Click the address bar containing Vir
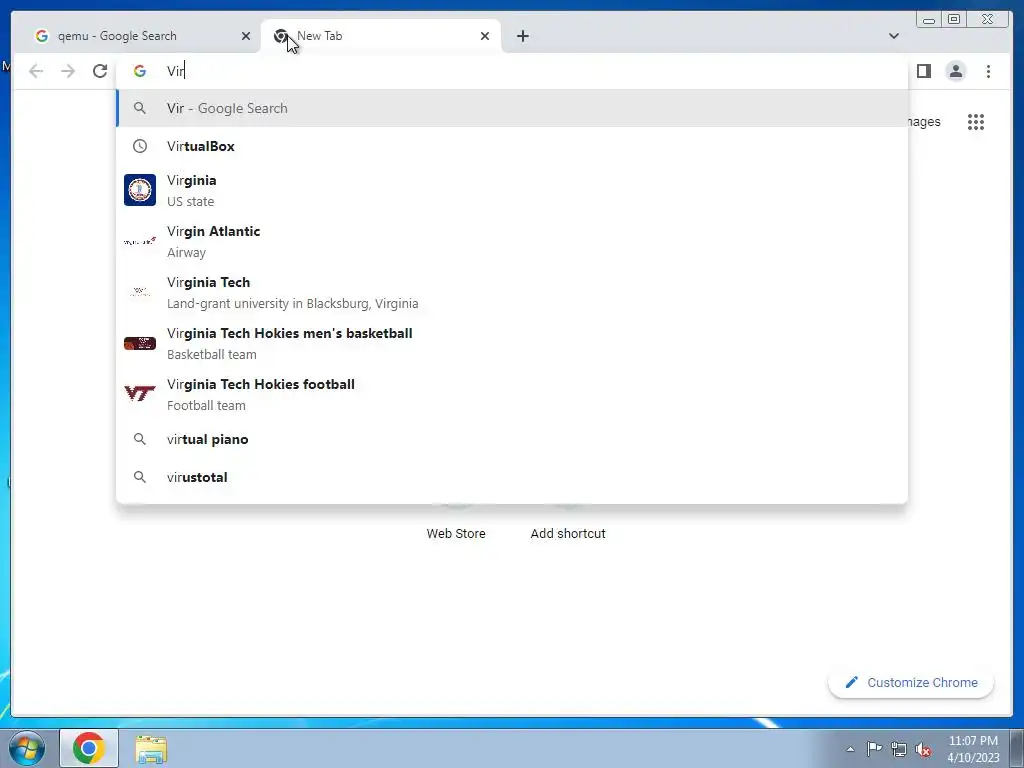The image size is (1024, 768). [x=512, y=71]
